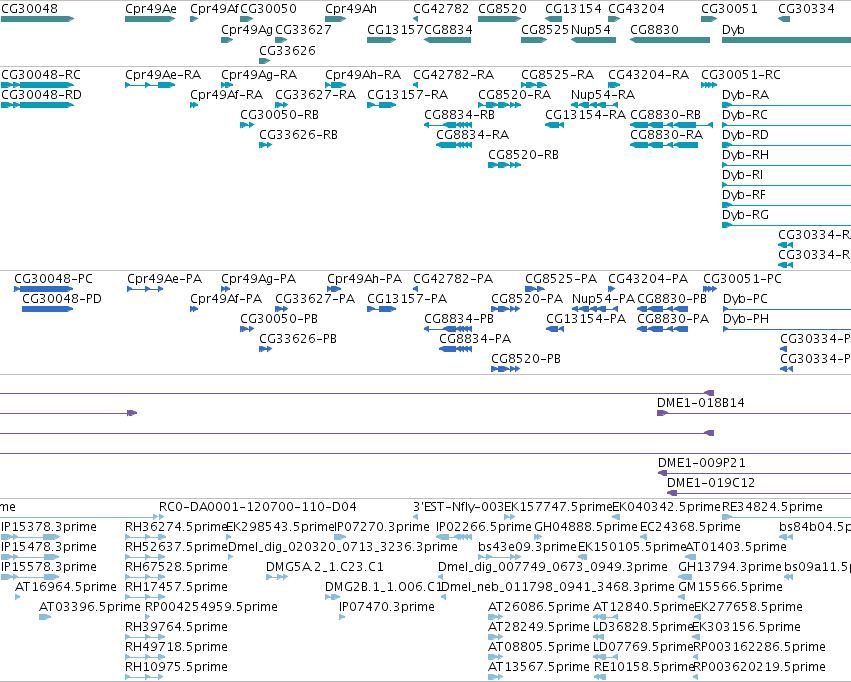Viewport: 851px width, 682px height.
Task: Select EST RH10975.5prime
Action: pos(176,667)
